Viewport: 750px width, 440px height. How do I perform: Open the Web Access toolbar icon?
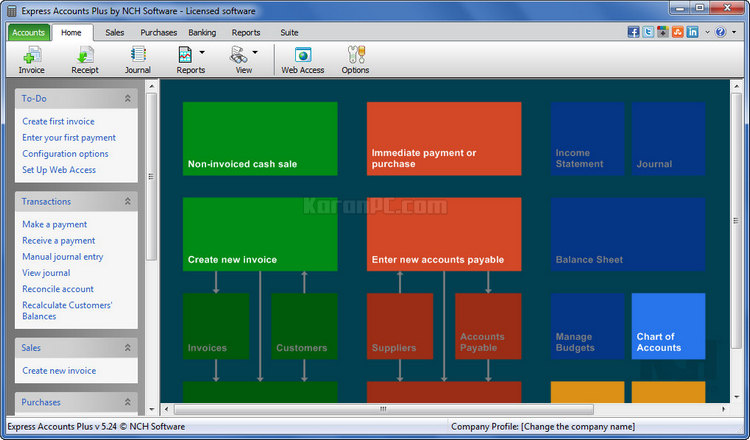point(303,60)
